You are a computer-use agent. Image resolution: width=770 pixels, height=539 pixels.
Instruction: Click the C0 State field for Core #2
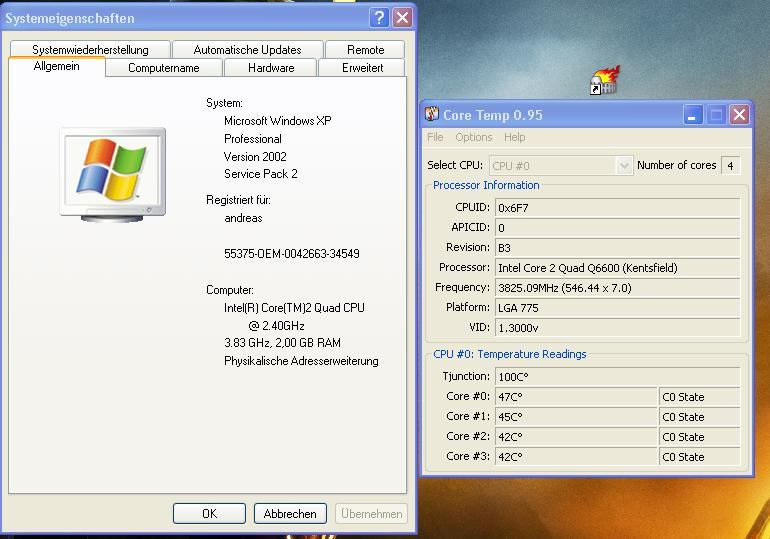point(700,437)
